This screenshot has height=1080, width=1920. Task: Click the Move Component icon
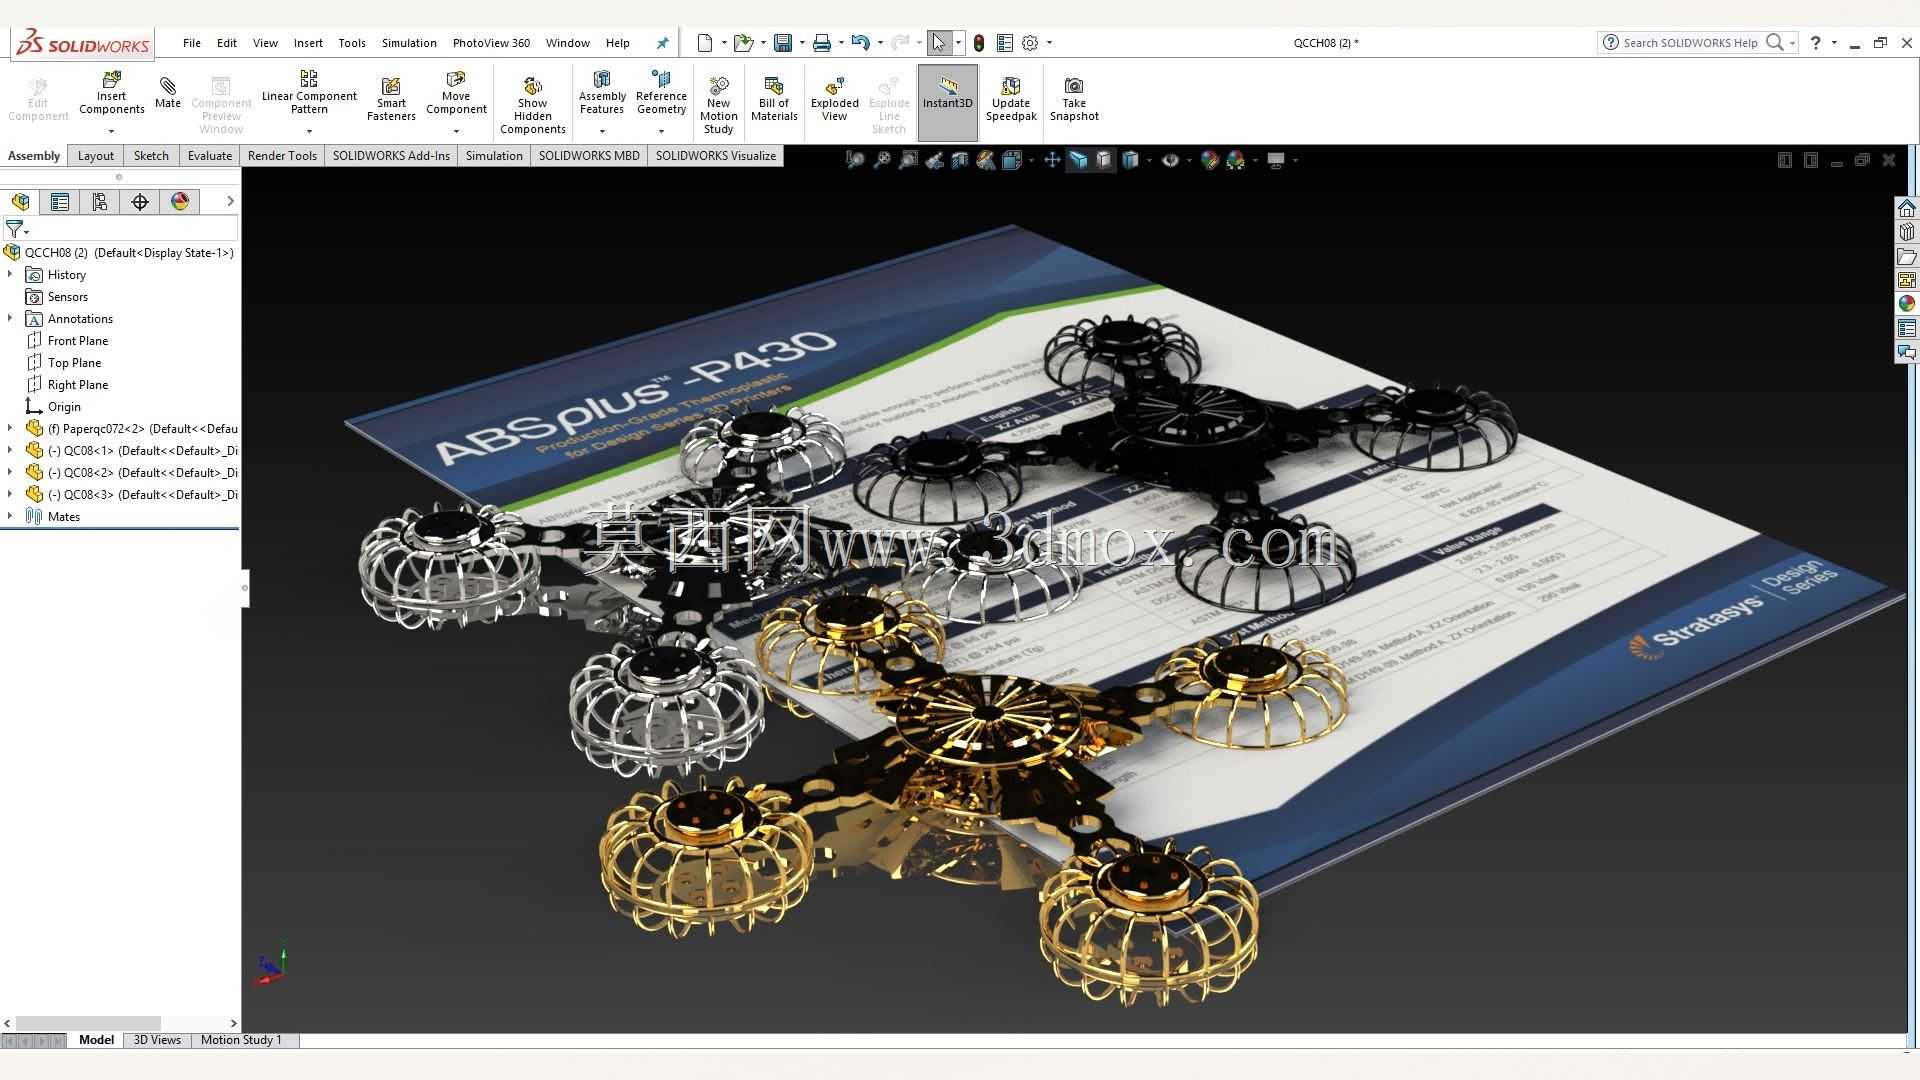click(x=456, y=80)
